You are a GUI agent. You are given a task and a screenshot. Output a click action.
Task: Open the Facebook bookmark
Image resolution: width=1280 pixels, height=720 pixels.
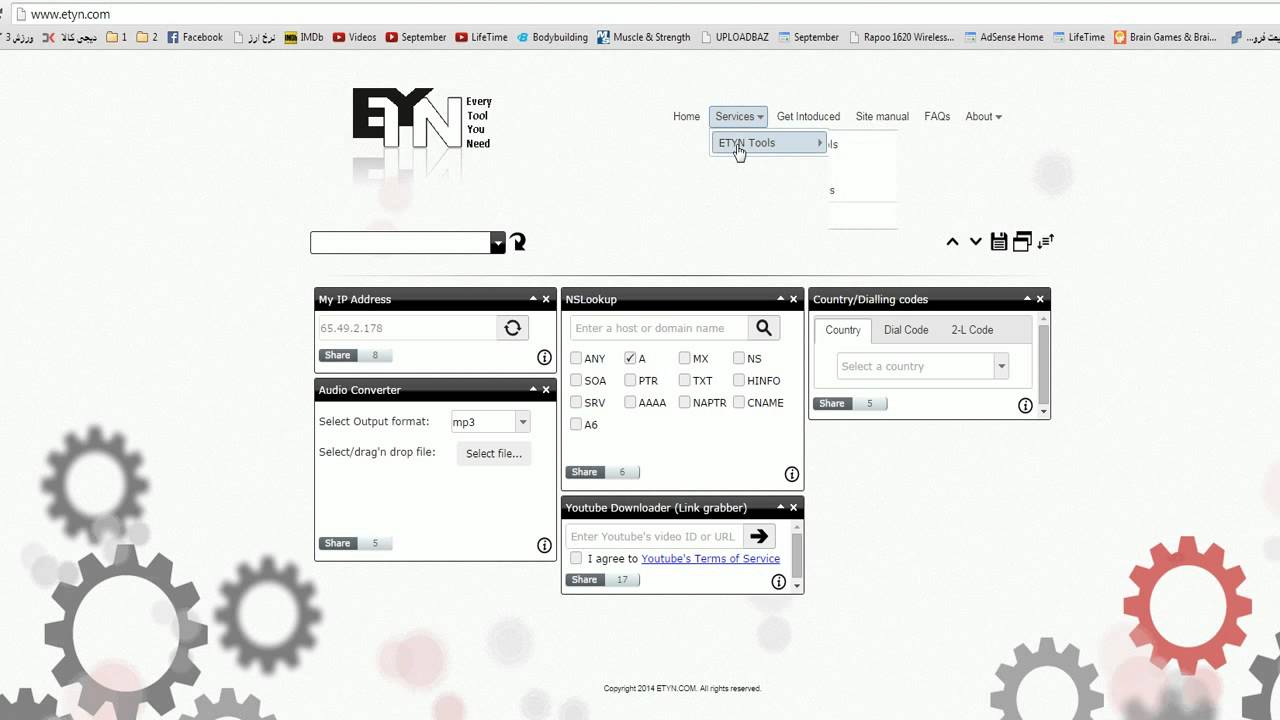coord(194,37)
